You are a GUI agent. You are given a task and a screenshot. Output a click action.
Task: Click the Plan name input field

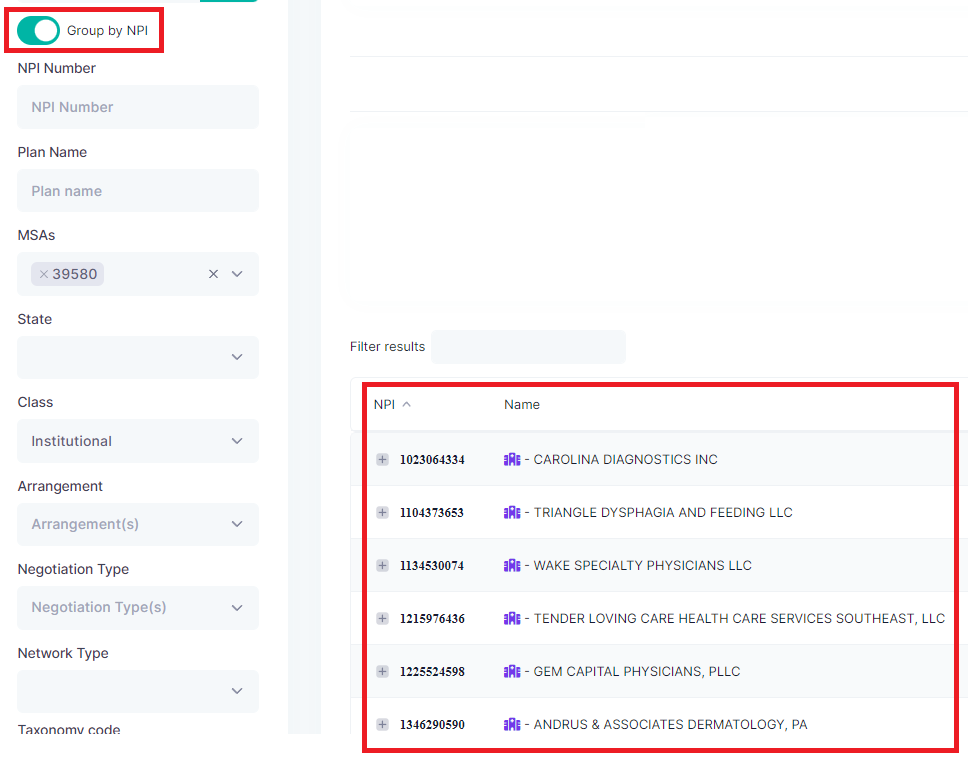[138, 191]
